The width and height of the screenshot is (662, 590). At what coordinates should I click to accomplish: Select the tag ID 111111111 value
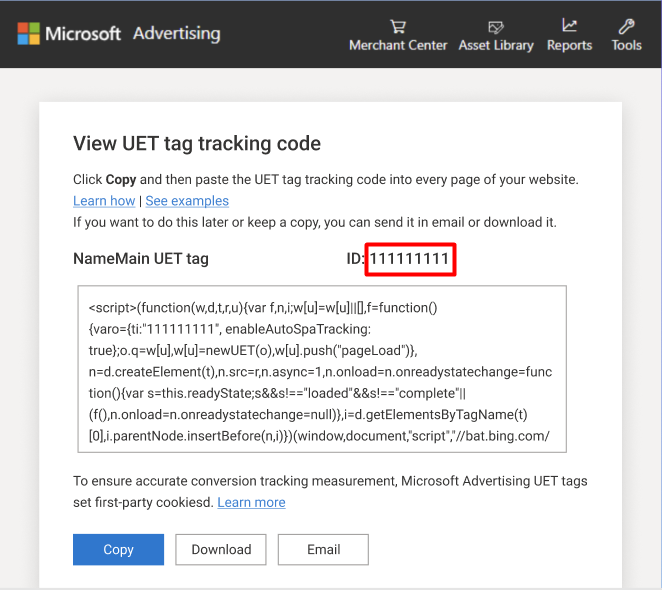pos(409,258)
